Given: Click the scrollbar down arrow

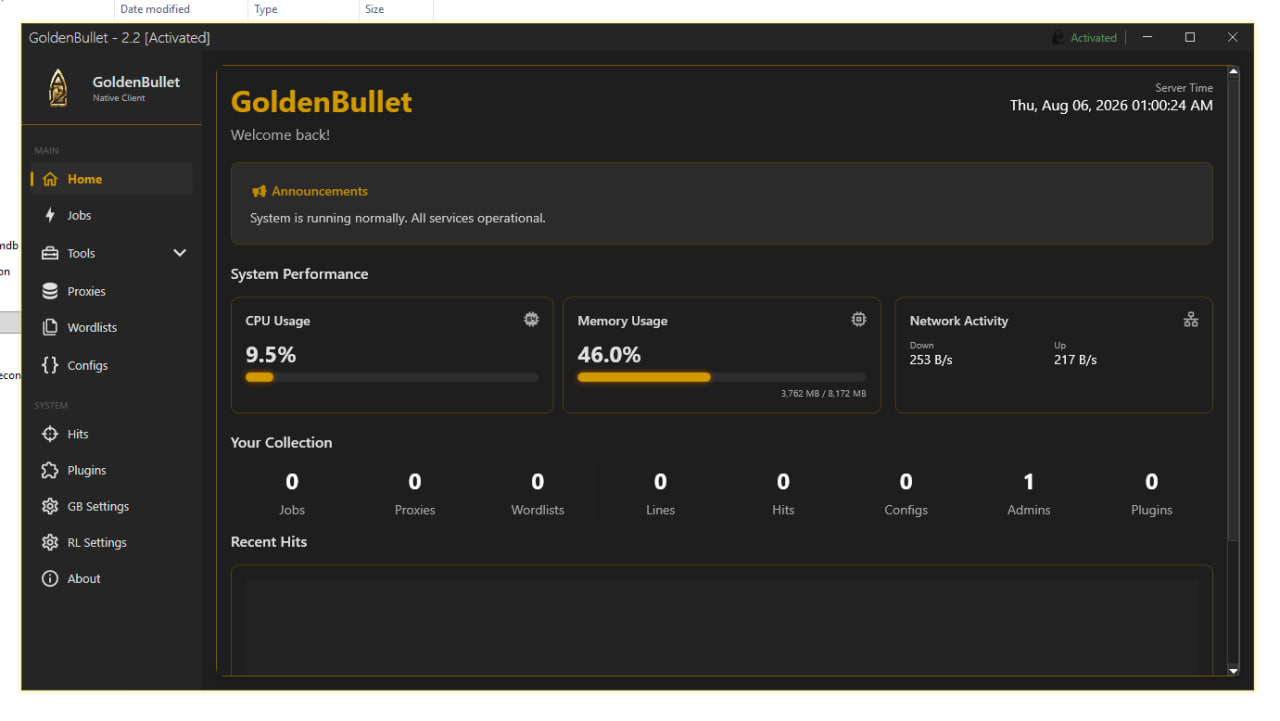Looking at the screenshot, I should (1233, 671).
